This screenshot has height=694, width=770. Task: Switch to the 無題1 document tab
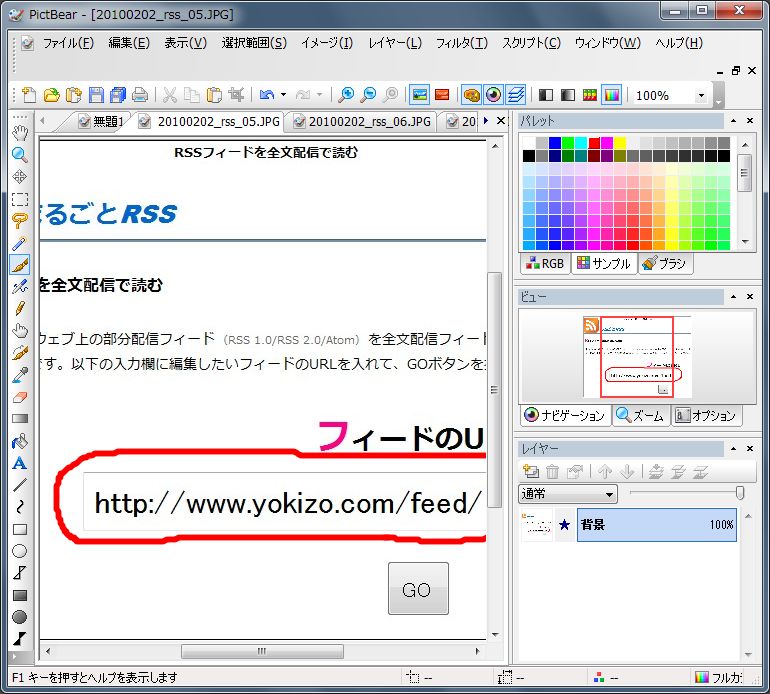[x=101, y=121]
